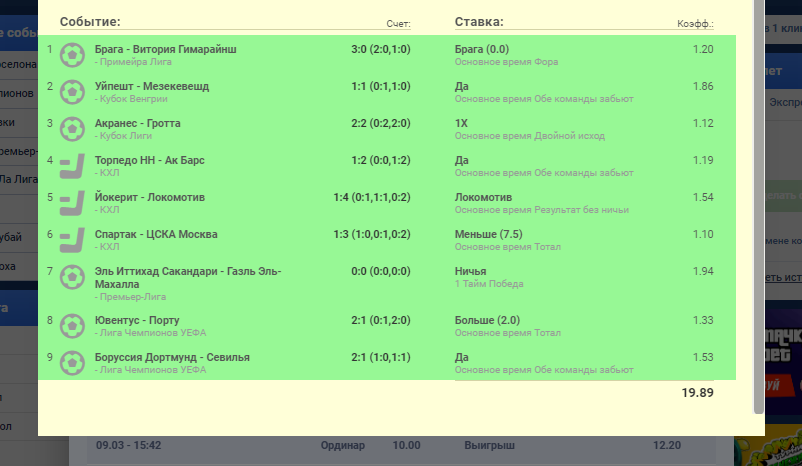The image size is (802, 466).
Task: Click the Основное время Фора label
Action: coord(506,62)
